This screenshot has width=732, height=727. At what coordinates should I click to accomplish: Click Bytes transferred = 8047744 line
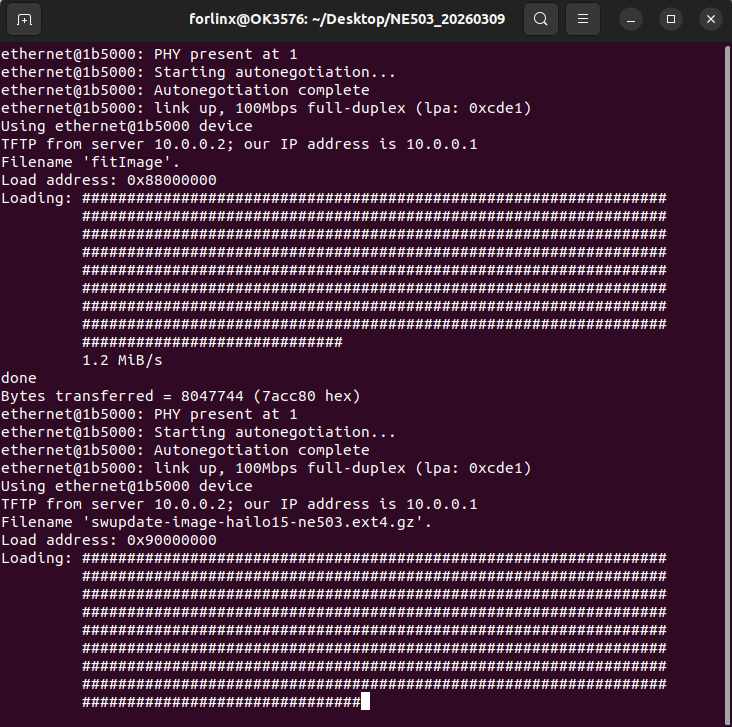point(181,396)
